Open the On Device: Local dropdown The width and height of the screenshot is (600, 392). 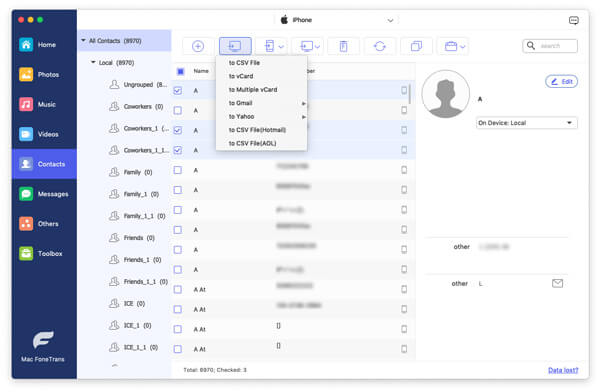(x=526, y=123)
